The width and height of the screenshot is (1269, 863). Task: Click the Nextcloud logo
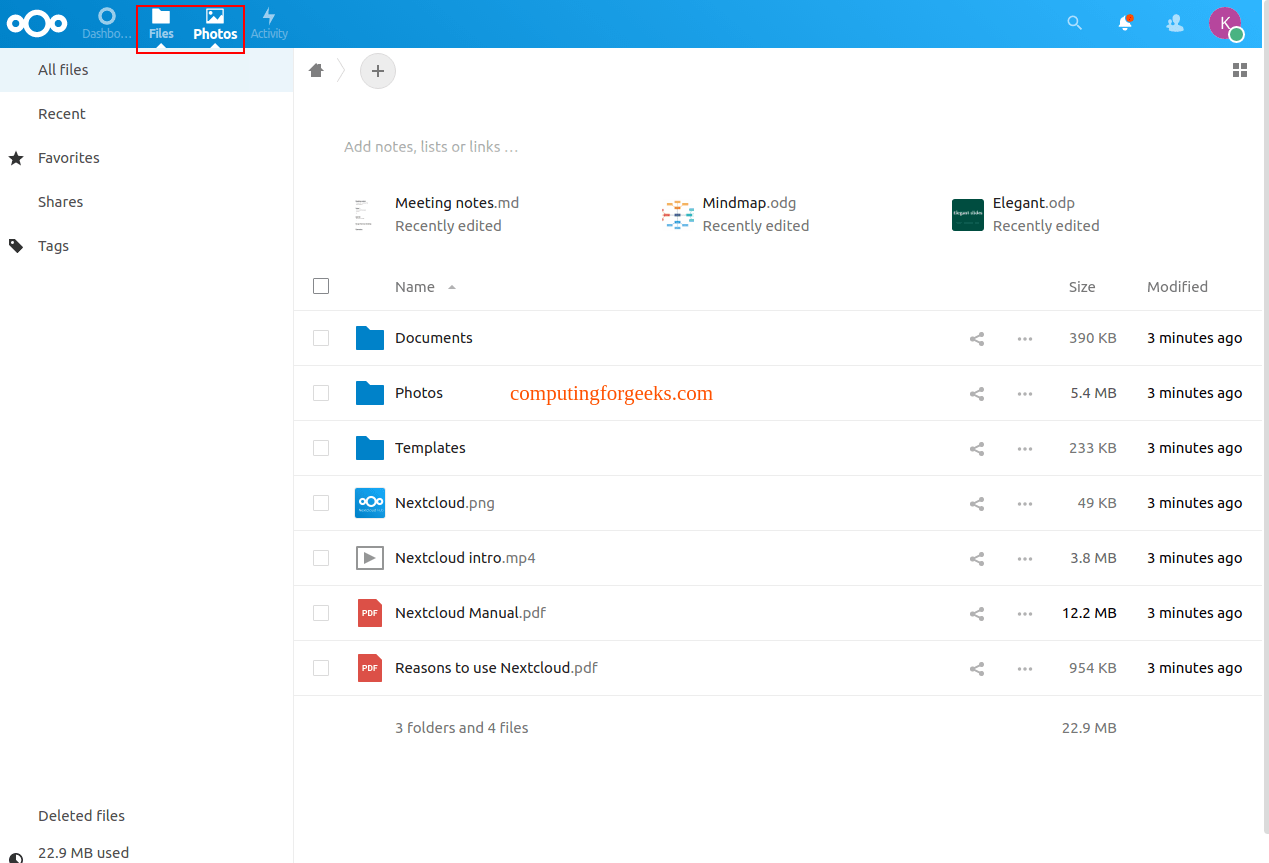click(x=37, y=23)
